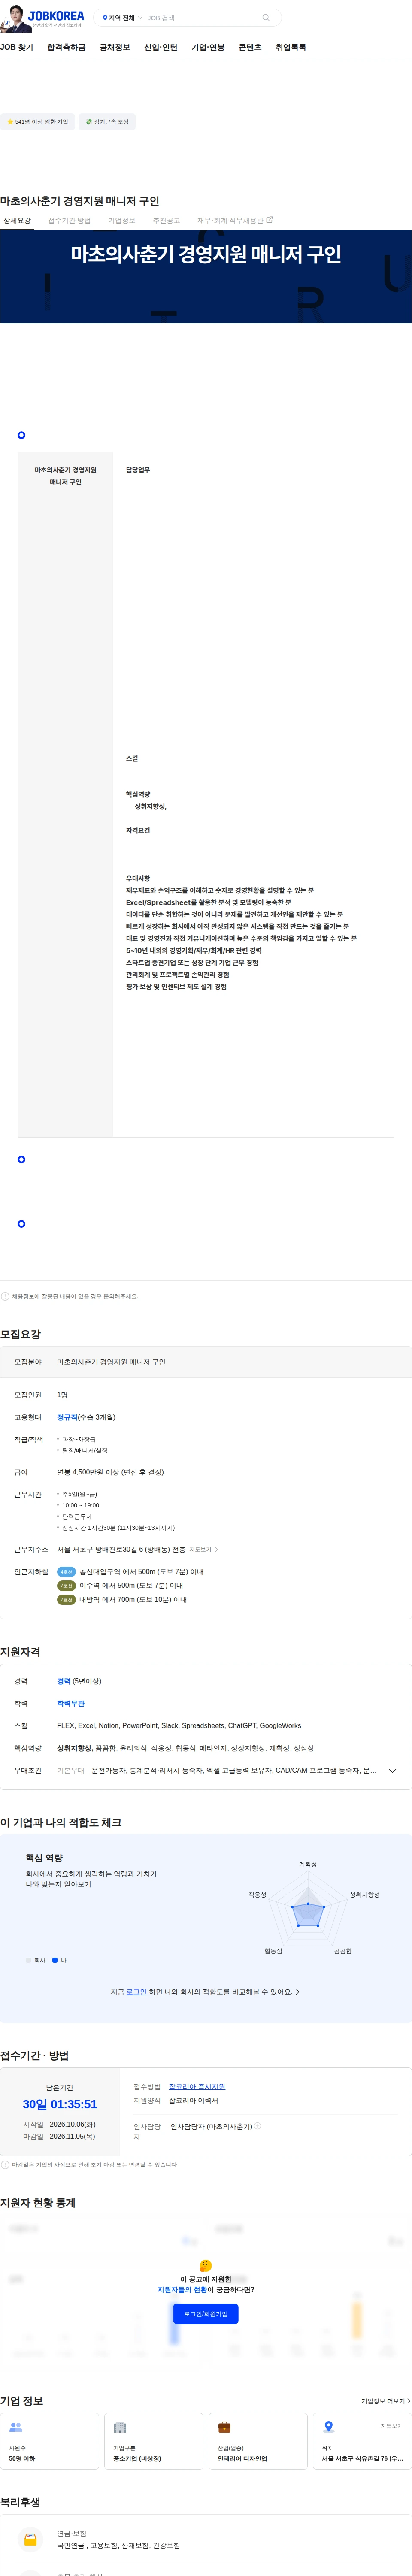Click the 사원수 people icon
Image resolution: width=412 pixels, height=2576 pixels.
pos(16,2427)
